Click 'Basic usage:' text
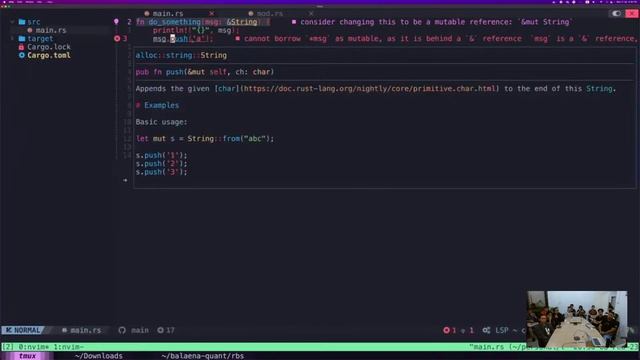Viewport: 640px width, 360px height. click(161, 122)
